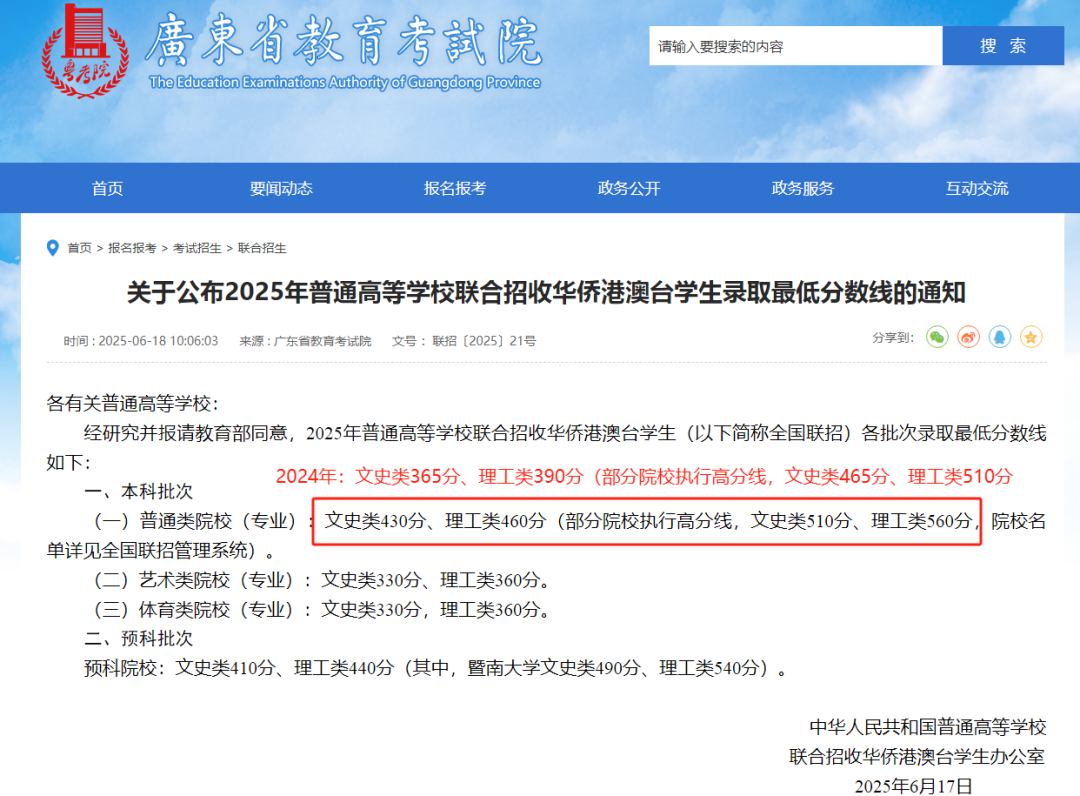Screen dimensions: 1080x796
Task: Click the 中华人民共和国普通高等学校 signature line
Action: (x=928, y=727)
